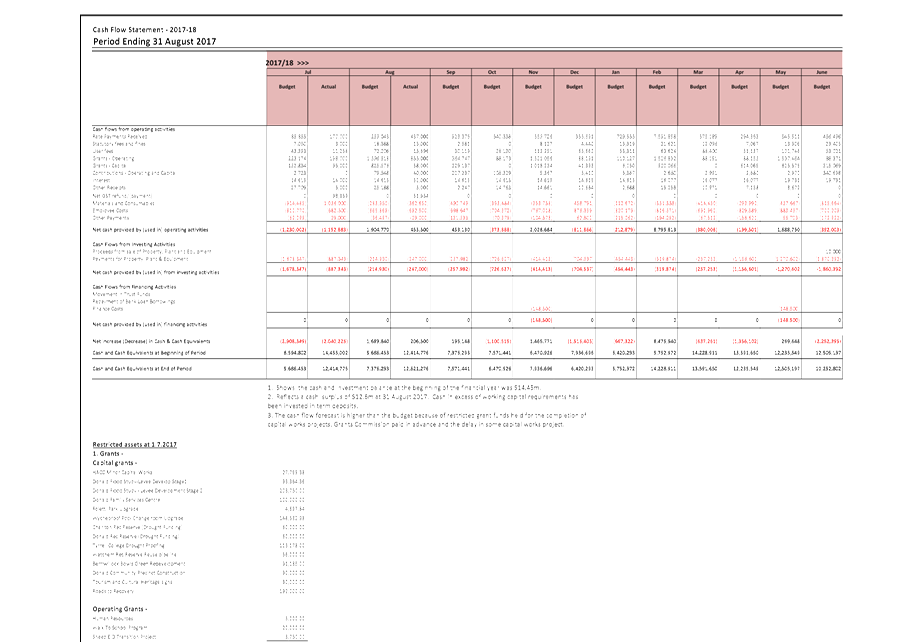Click the Nov month header cell
The width and height of the screenshot is (923, 642).
click(533, 73)
